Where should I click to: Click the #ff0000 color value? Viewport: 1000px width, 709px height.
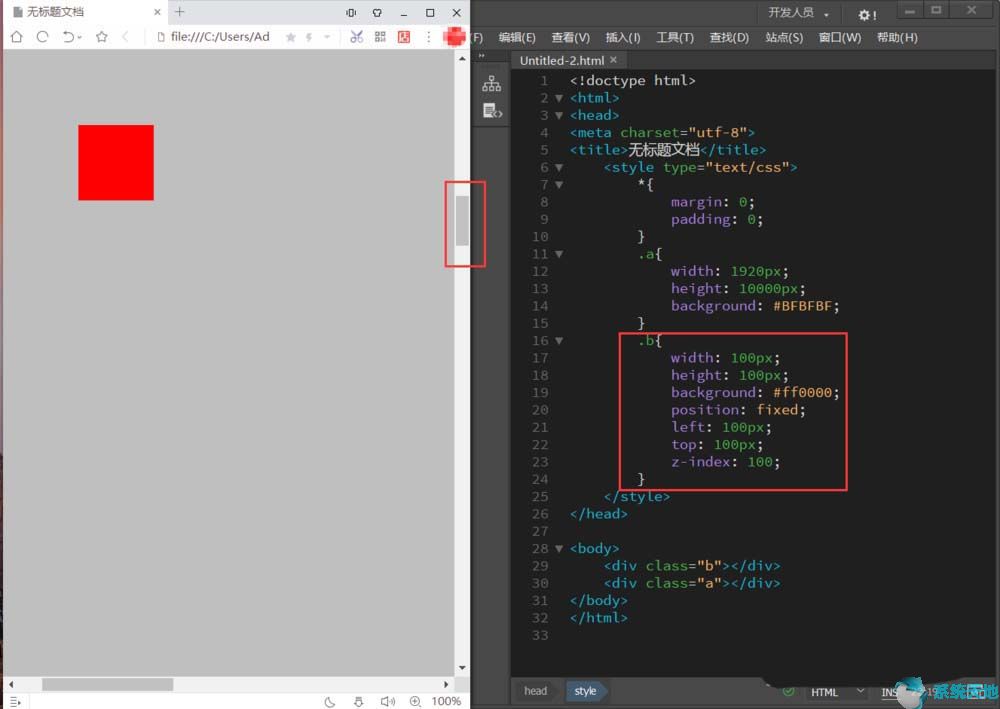pyautogui.click(x=802, y=393)
